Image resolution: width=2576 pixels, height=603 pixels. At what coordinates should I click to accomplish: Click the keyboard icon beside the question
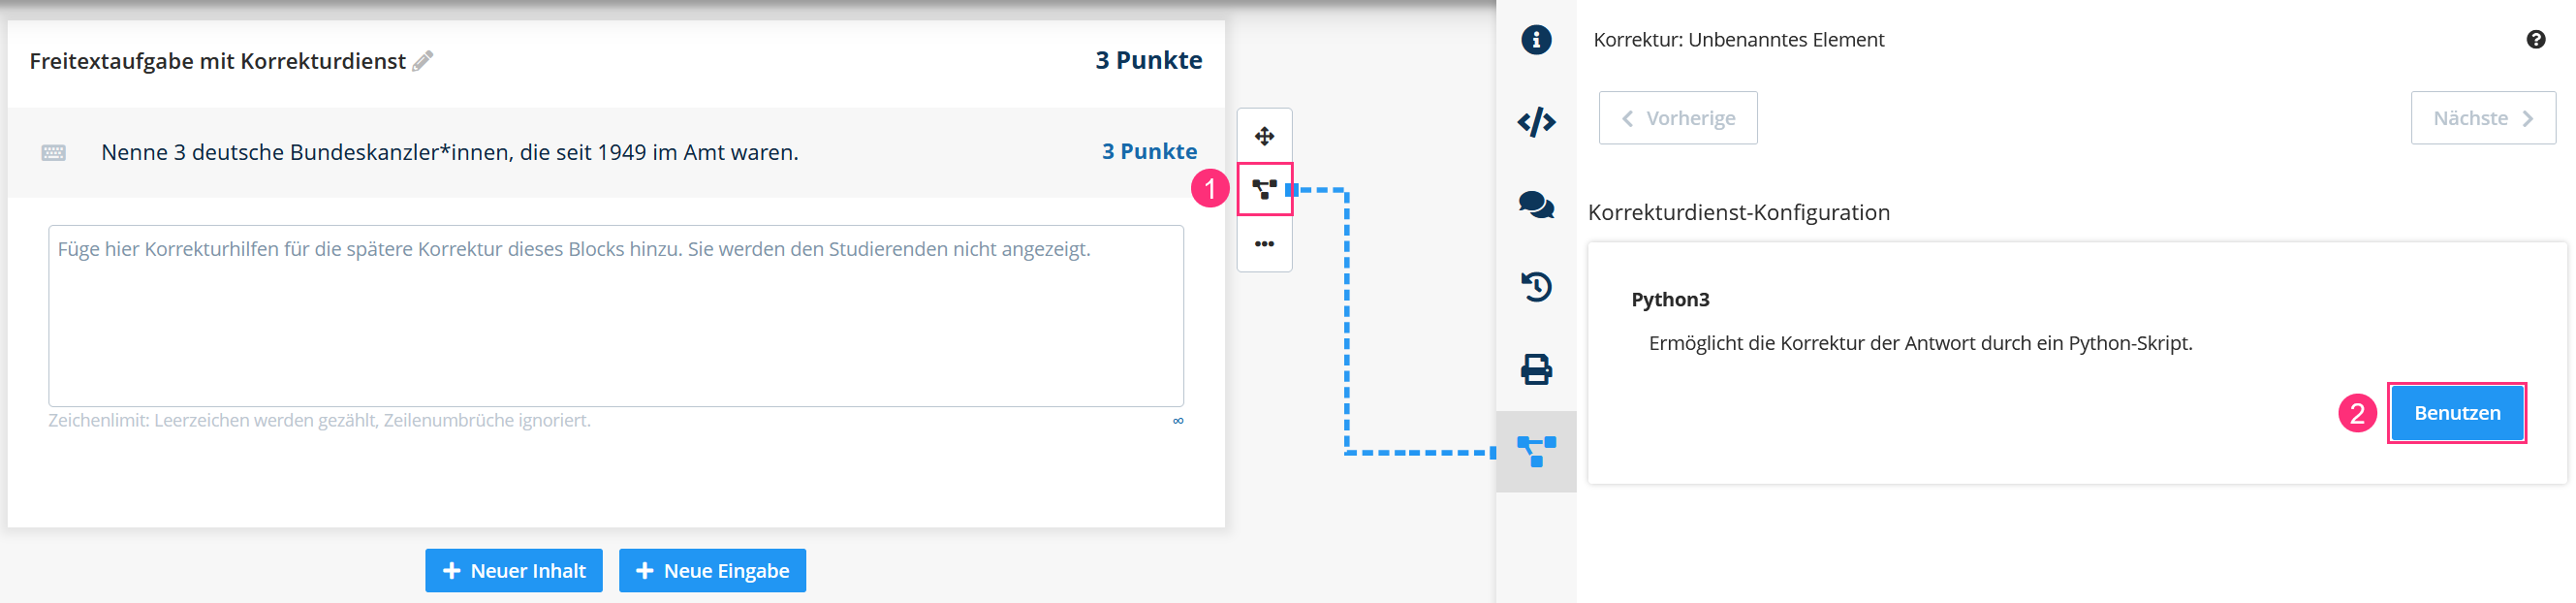coord(54,153)
